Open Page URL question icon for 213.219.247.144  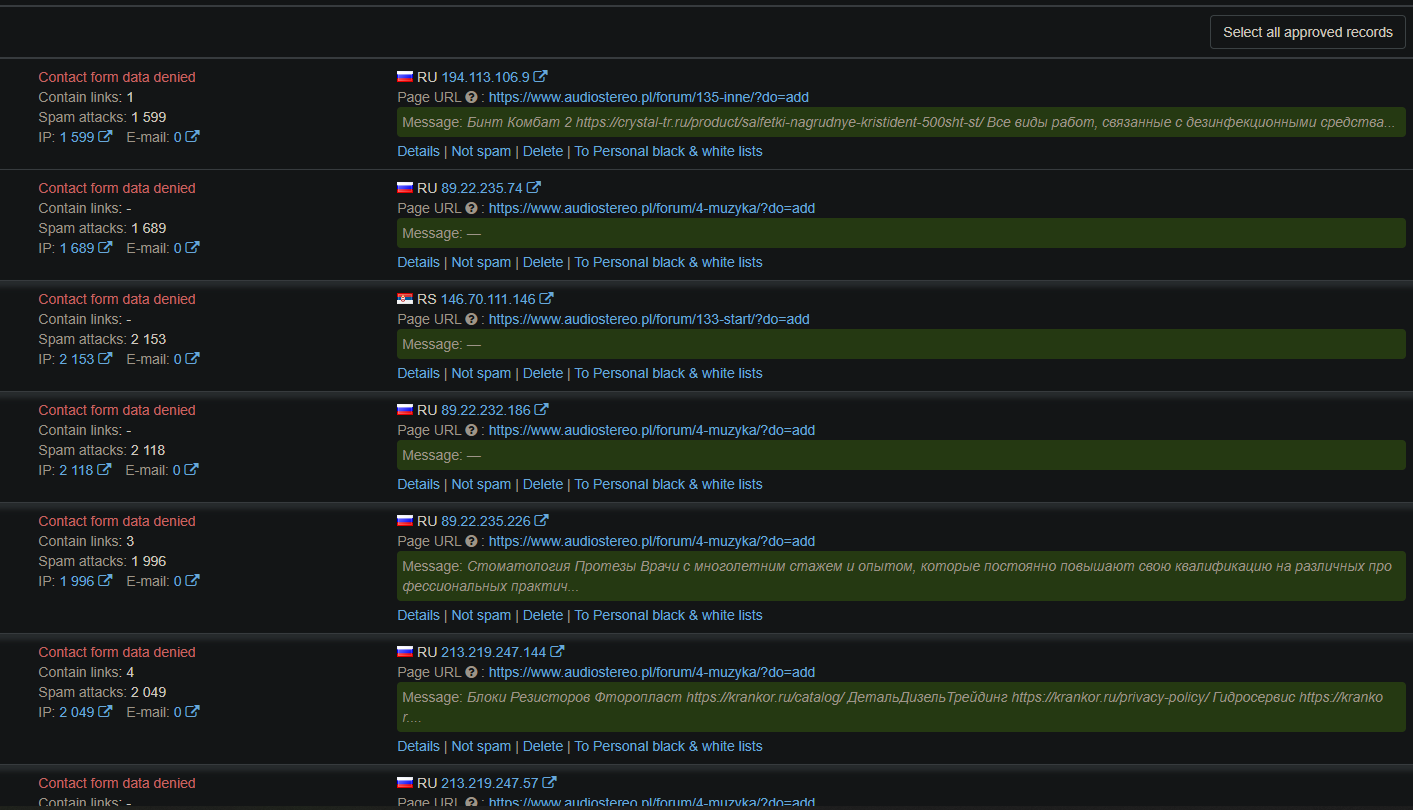[471, 672]
